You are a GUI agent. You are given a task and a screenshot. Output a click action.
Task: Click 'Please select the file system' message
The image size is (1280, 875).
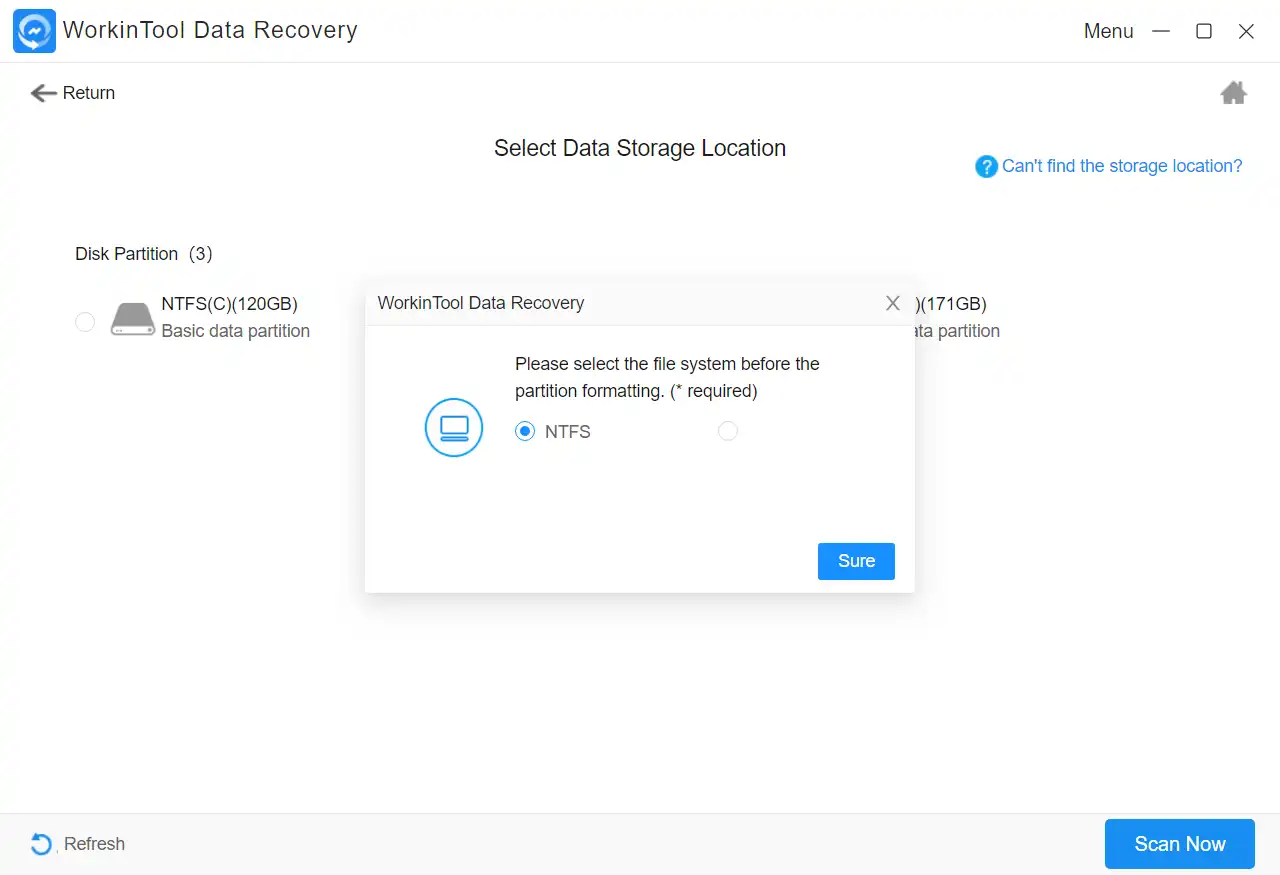coord(667,377)
